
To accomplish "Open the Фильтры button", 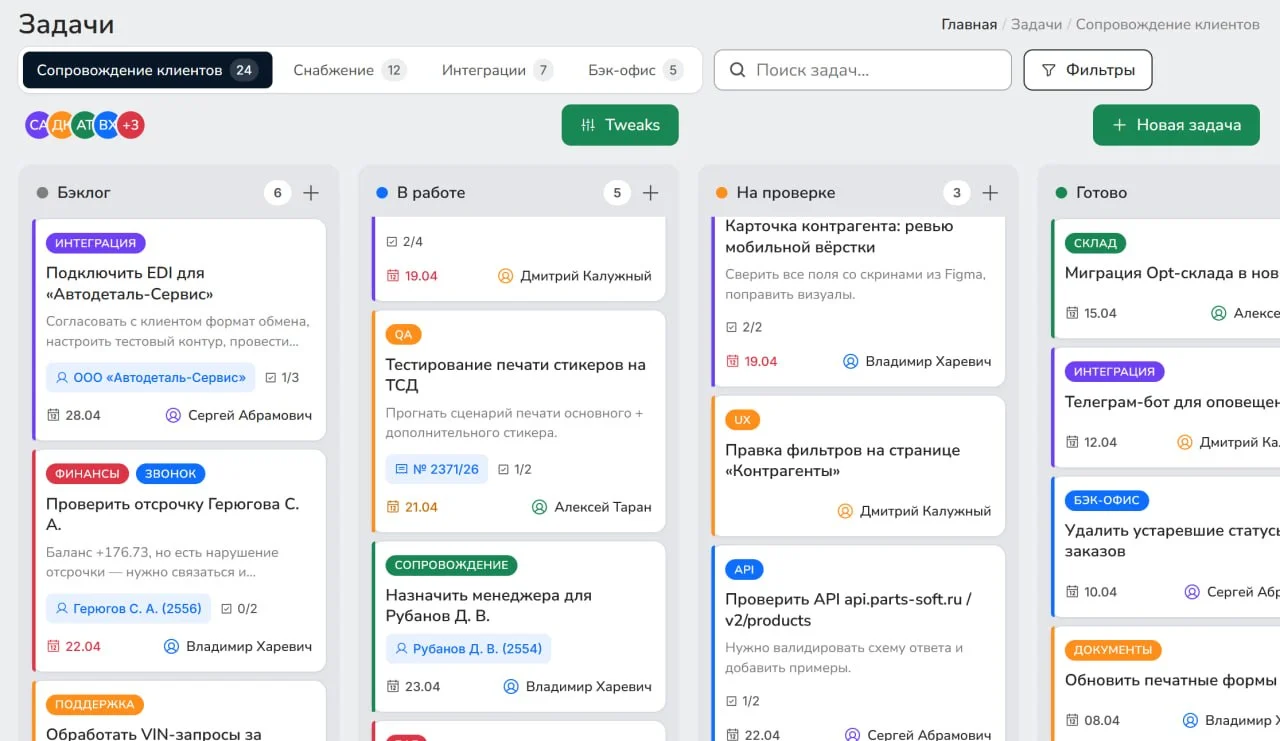I will point(1088,70).
